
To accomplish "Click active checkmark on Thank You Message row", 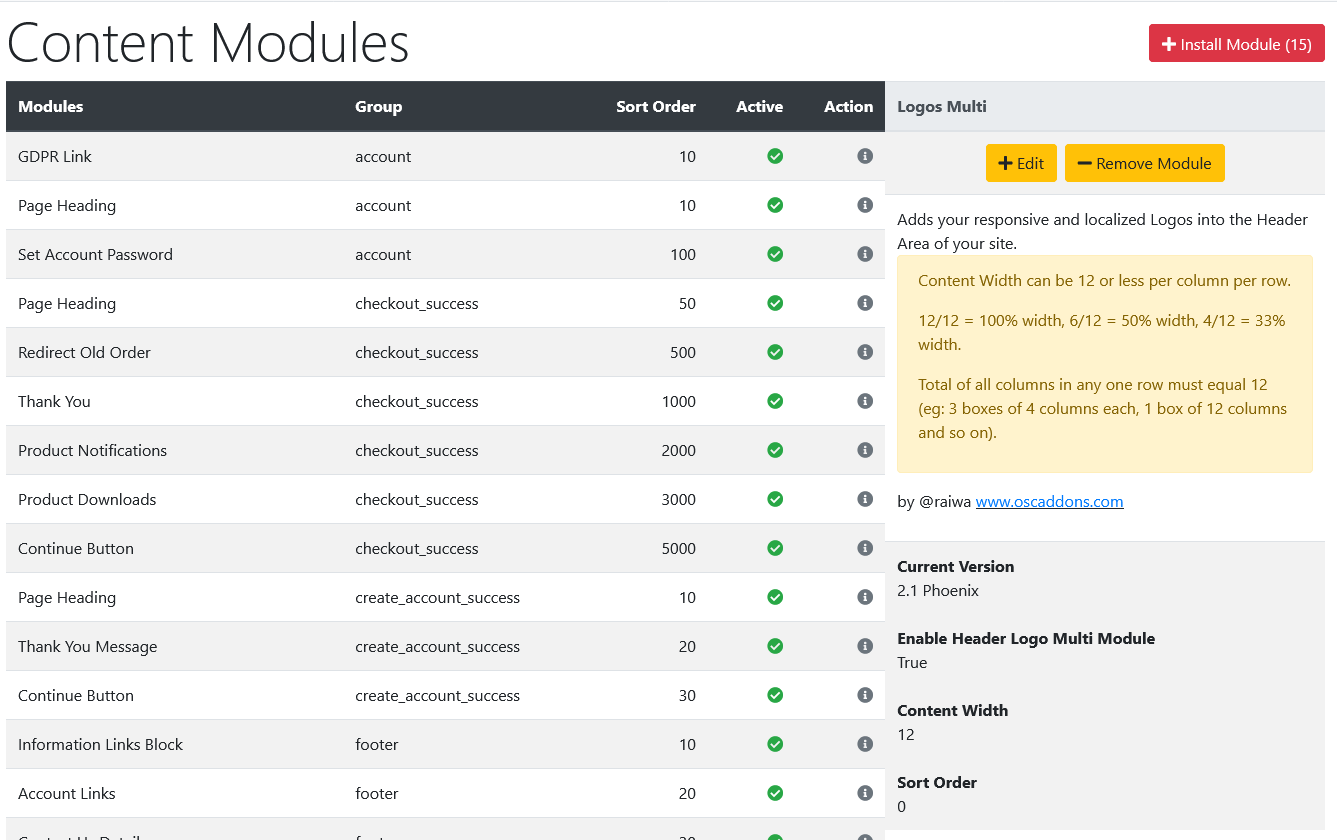I will pyautogui.click(x=775, y=646).
